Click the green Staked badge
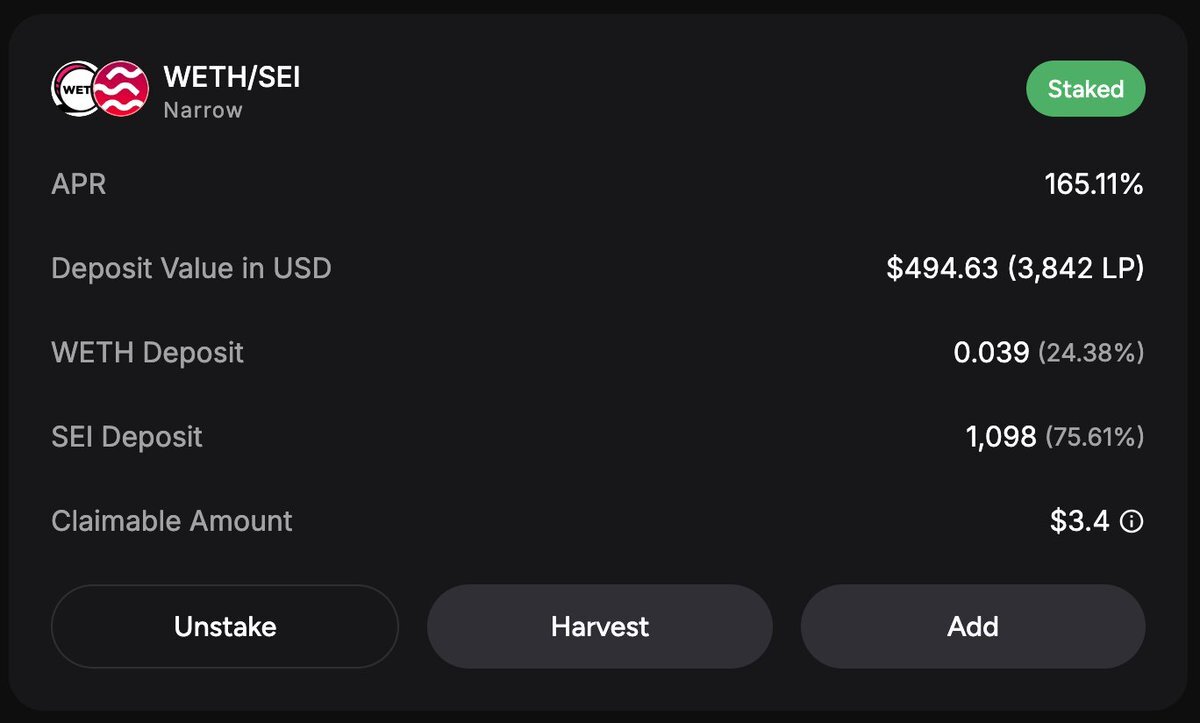 (x=1086, y=89)
